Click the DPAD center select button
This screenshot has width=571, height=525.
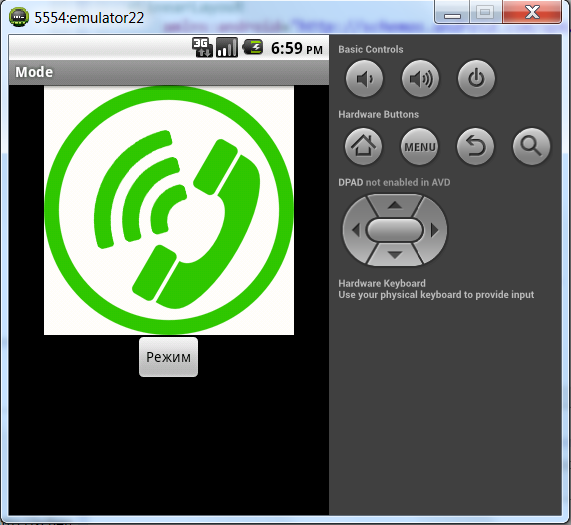395,230
